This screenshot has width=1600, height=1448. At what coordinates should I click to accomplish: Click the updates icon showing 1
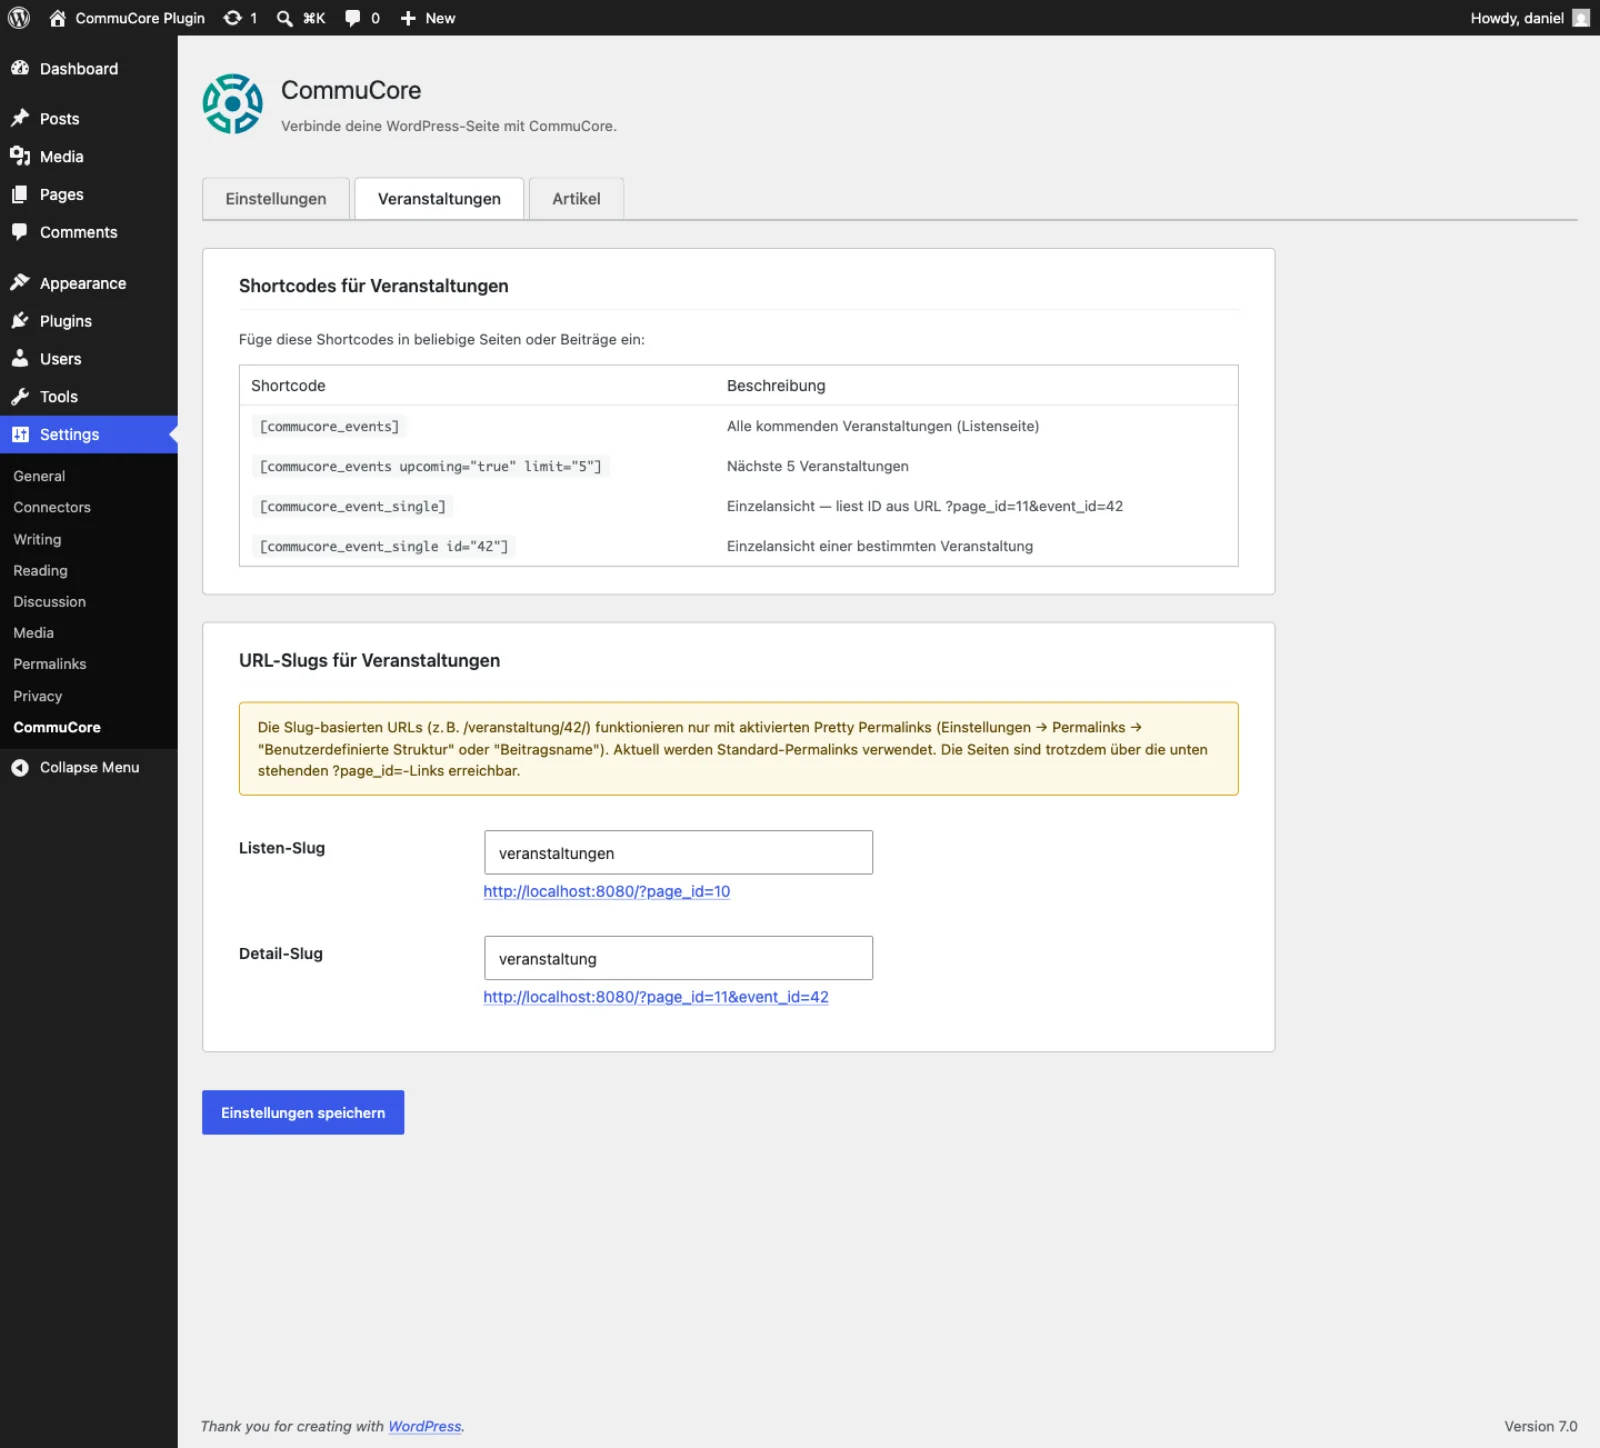click(233, 18)
